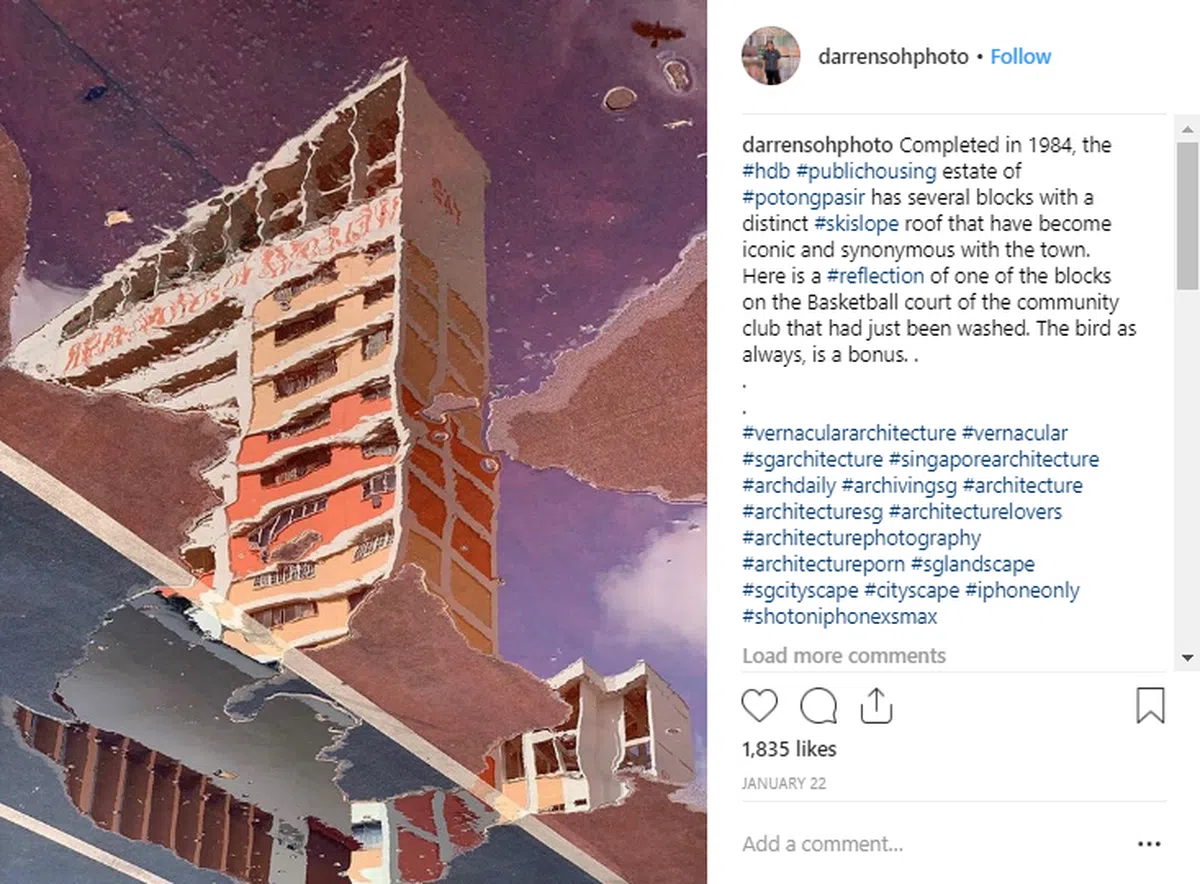Open darrensohphoto's profile picture

pyautogui.click(x=771, y=56)
